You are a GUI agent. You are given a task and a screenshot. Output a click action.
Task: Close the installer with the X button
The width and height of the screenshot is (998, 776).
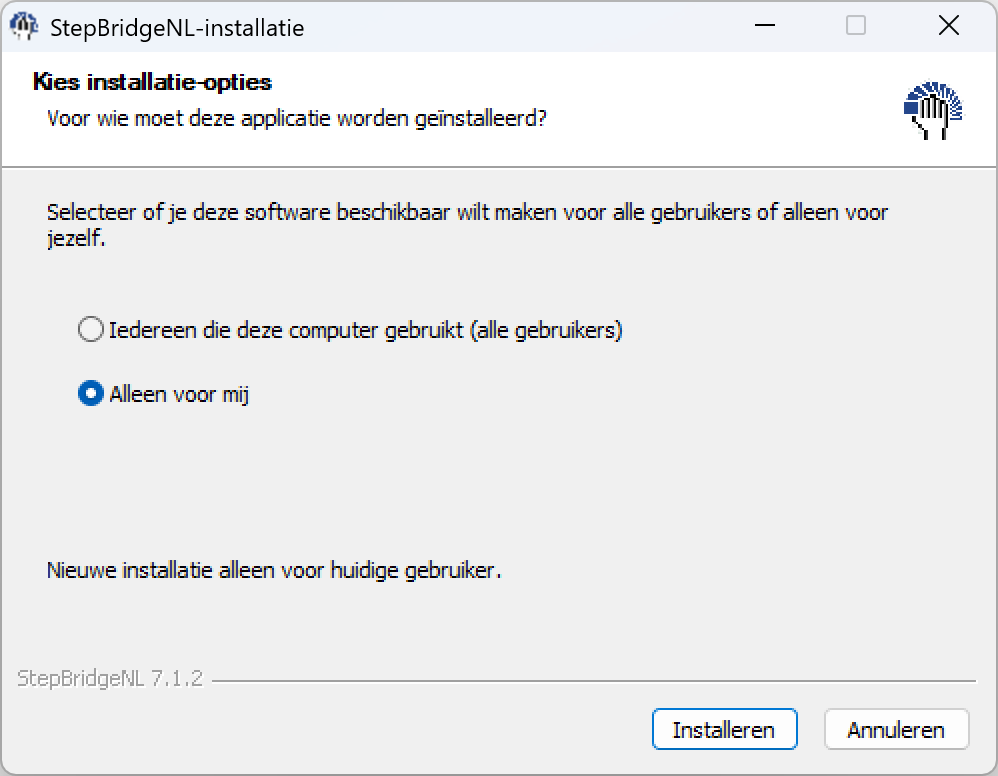pyautogui.click(x=948, y=25)
